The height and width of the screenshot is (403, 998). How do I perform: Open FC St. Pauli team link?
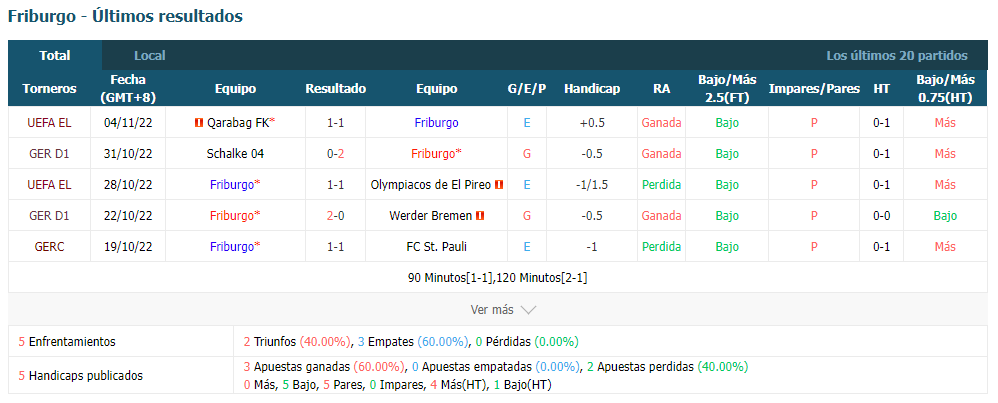click(x=437, y=246)
